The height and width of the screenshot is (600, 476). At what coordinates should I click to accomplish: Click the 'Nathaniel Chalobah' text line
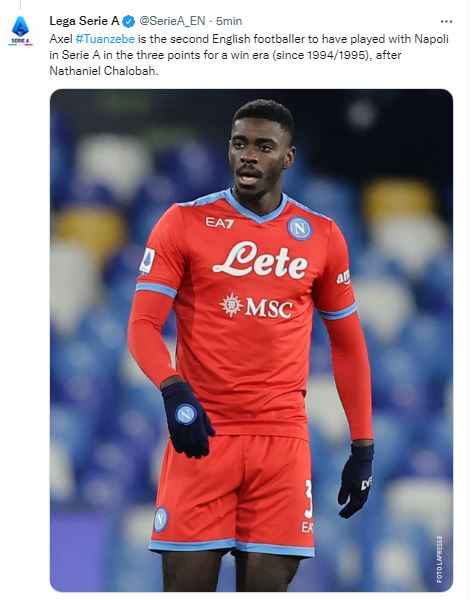point(104,71)
